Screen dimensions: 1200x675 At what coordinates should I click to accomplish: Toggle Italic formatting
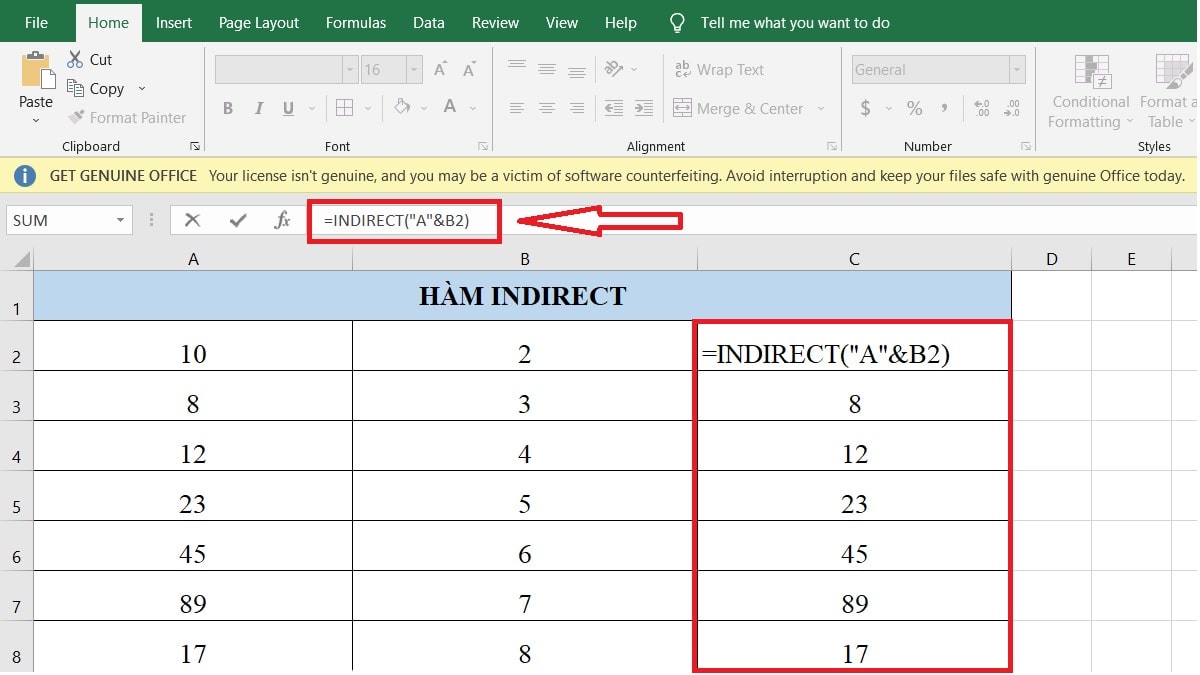pos(259,108)
